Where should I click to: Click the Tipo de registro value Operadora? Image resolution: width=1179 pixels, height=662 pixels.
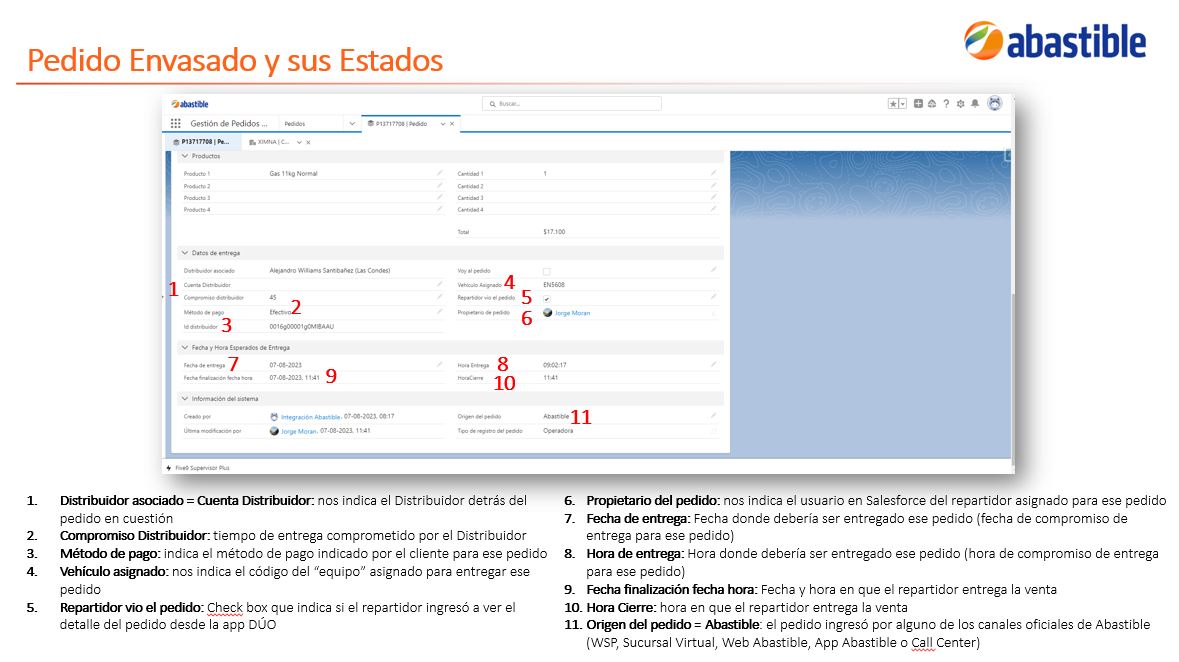558,431
